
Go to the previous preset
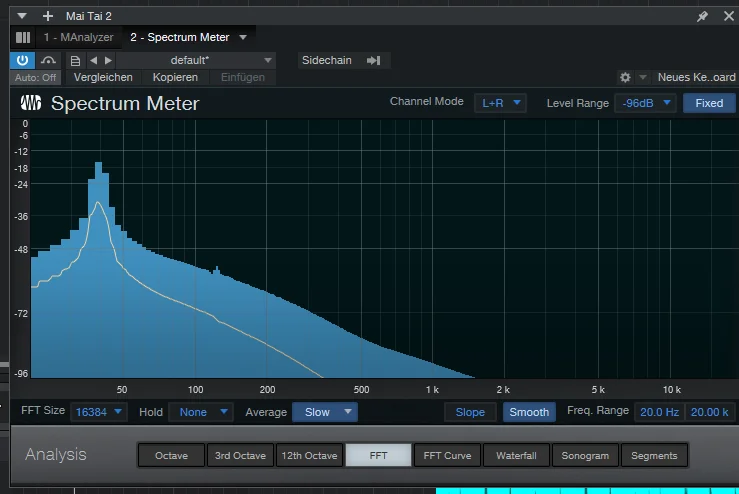93,60
